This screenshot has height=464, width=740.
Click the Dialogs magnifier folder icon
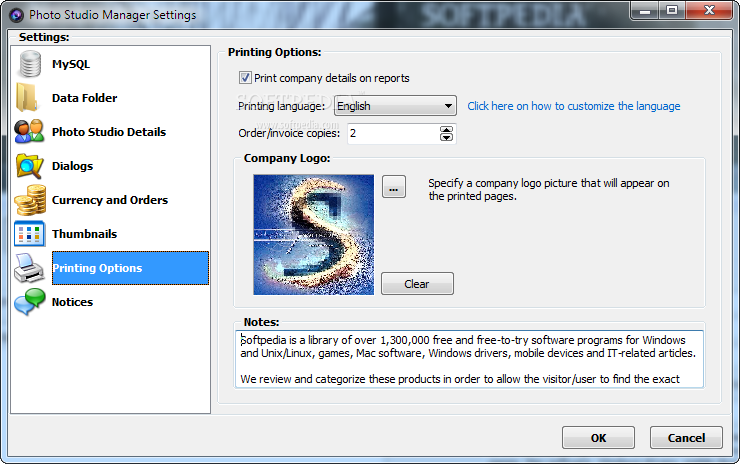tap(29, 166)
